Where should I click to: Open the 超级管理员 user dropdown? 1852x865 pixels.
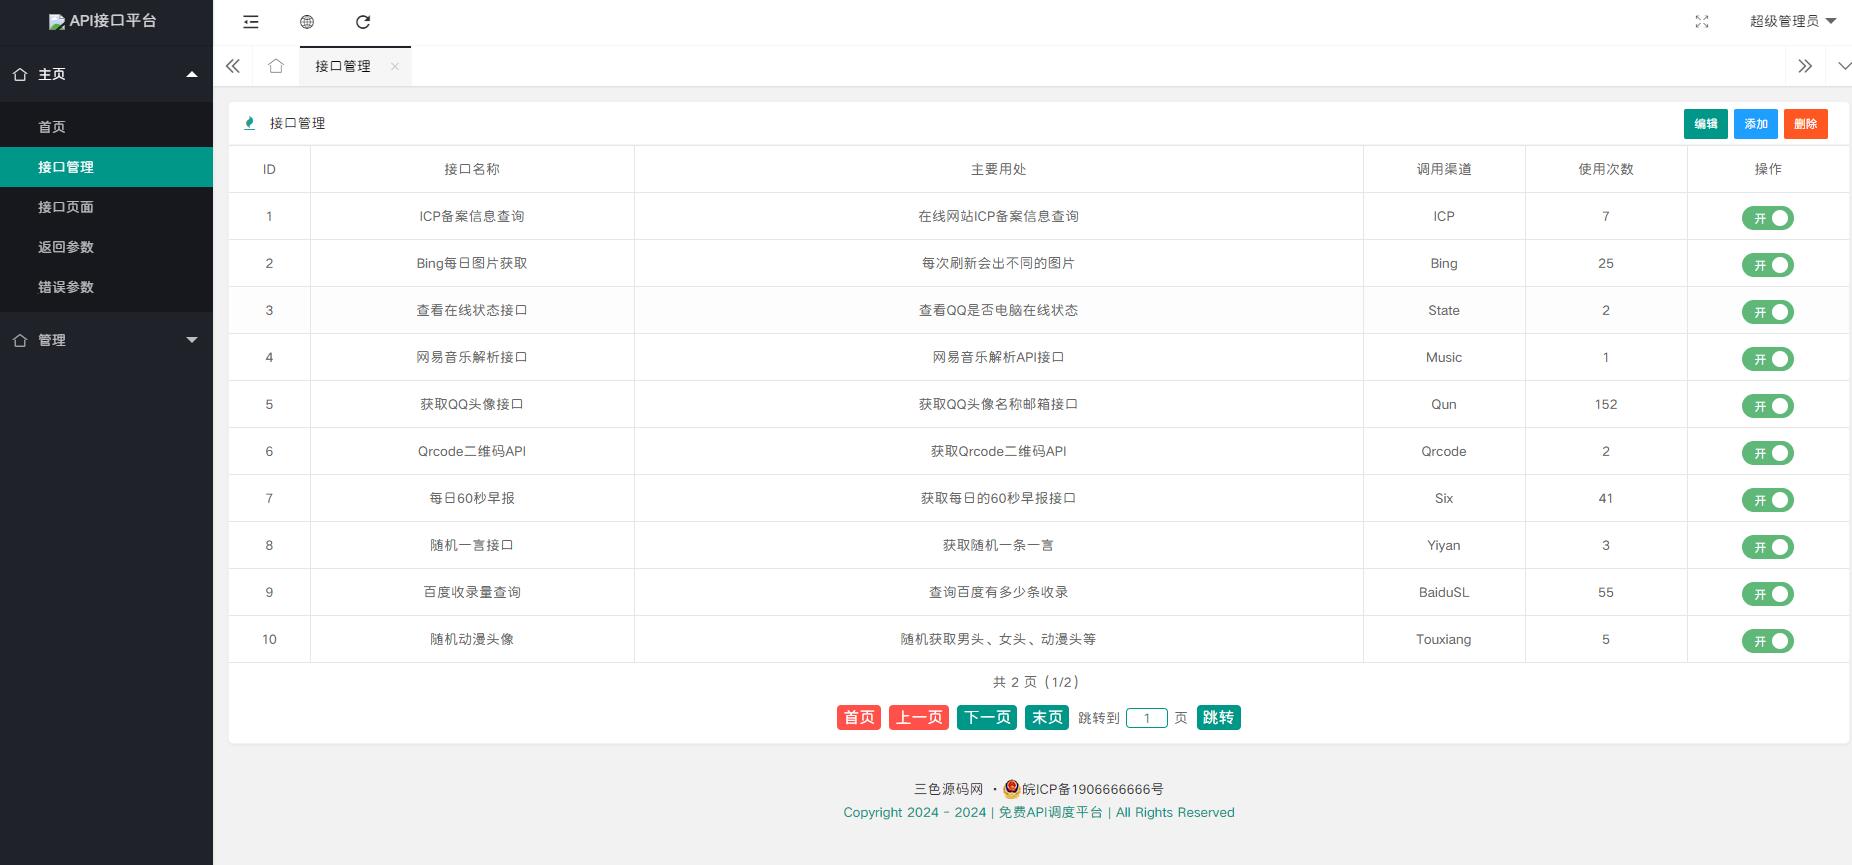click(x=1792, y=21)
